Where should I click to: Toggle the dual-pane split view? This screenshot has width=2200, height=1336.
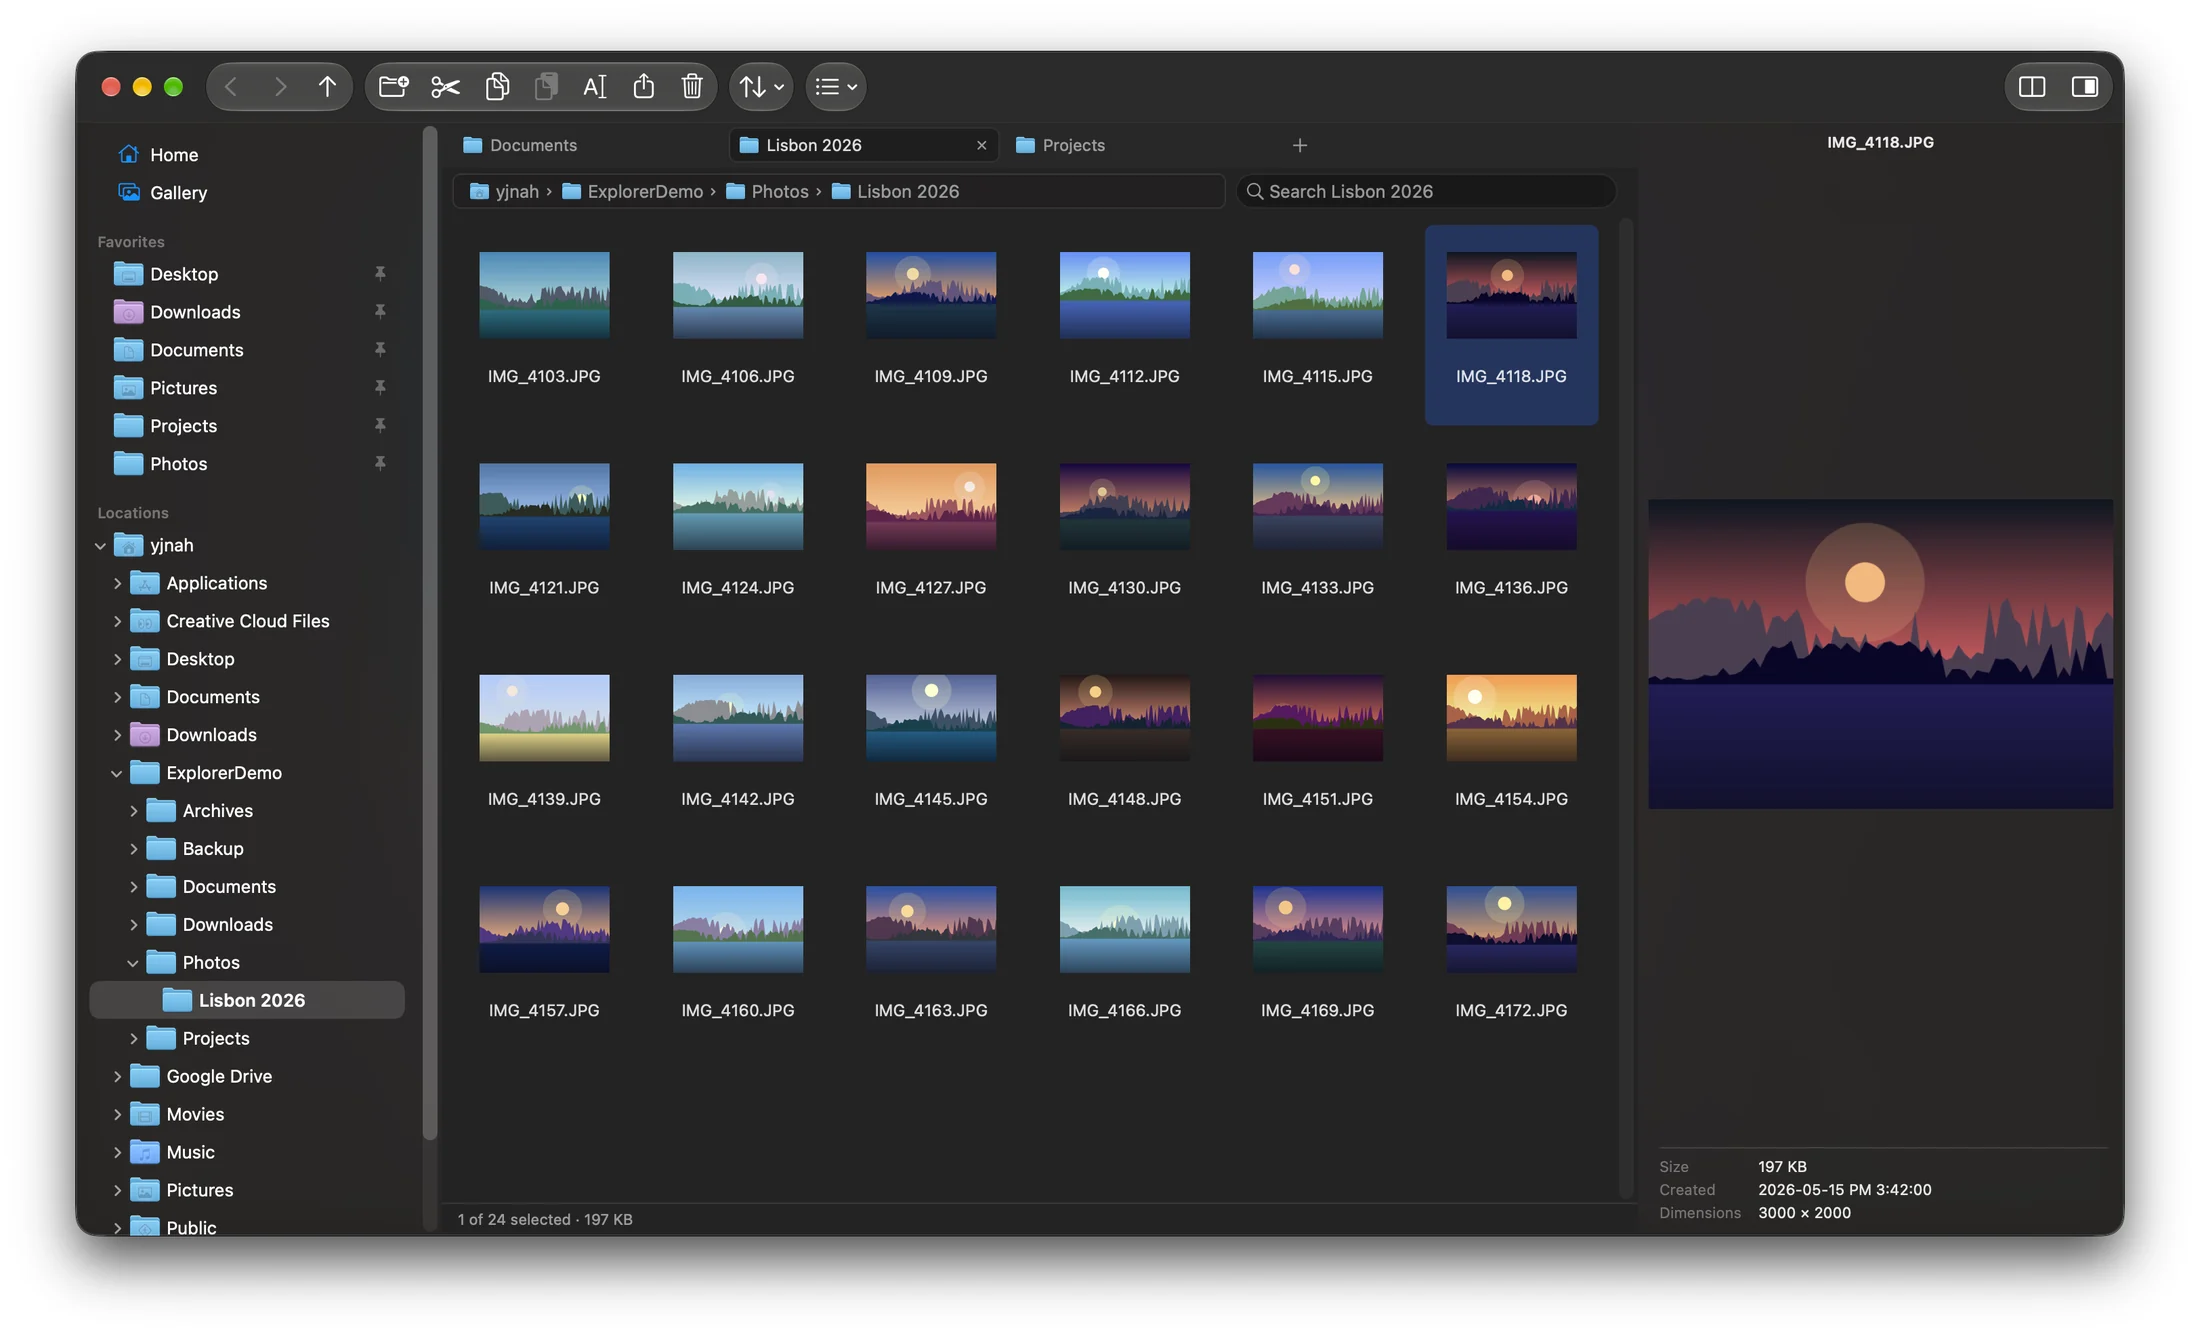coord(2031,87)
